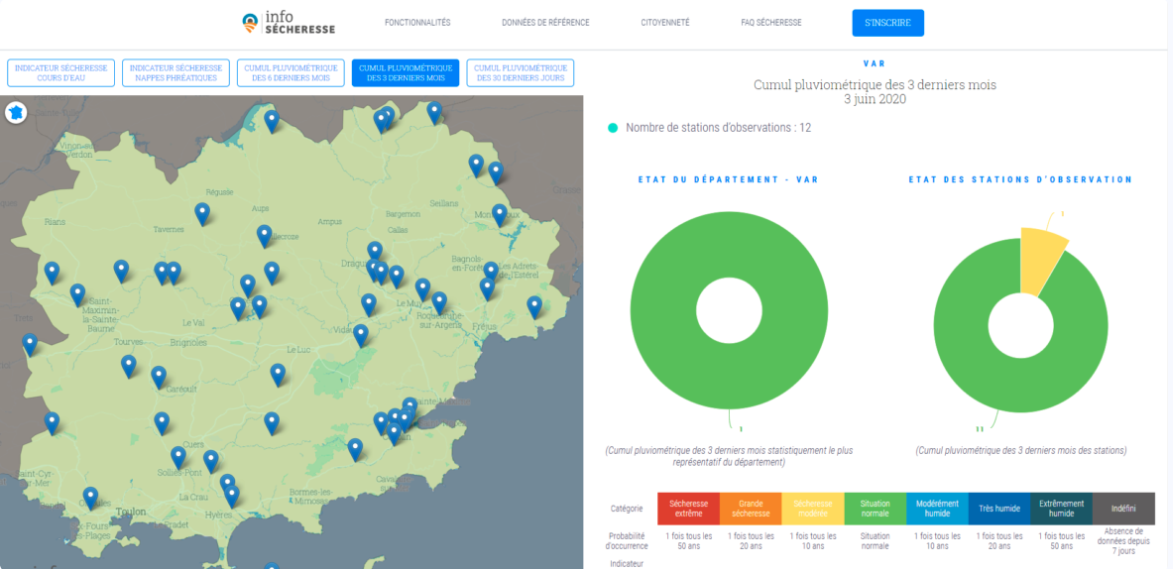Click the station pin directly below Tourves
Image resolution: width=1173 pixels, height=569 pixels.
pos(129,366)
